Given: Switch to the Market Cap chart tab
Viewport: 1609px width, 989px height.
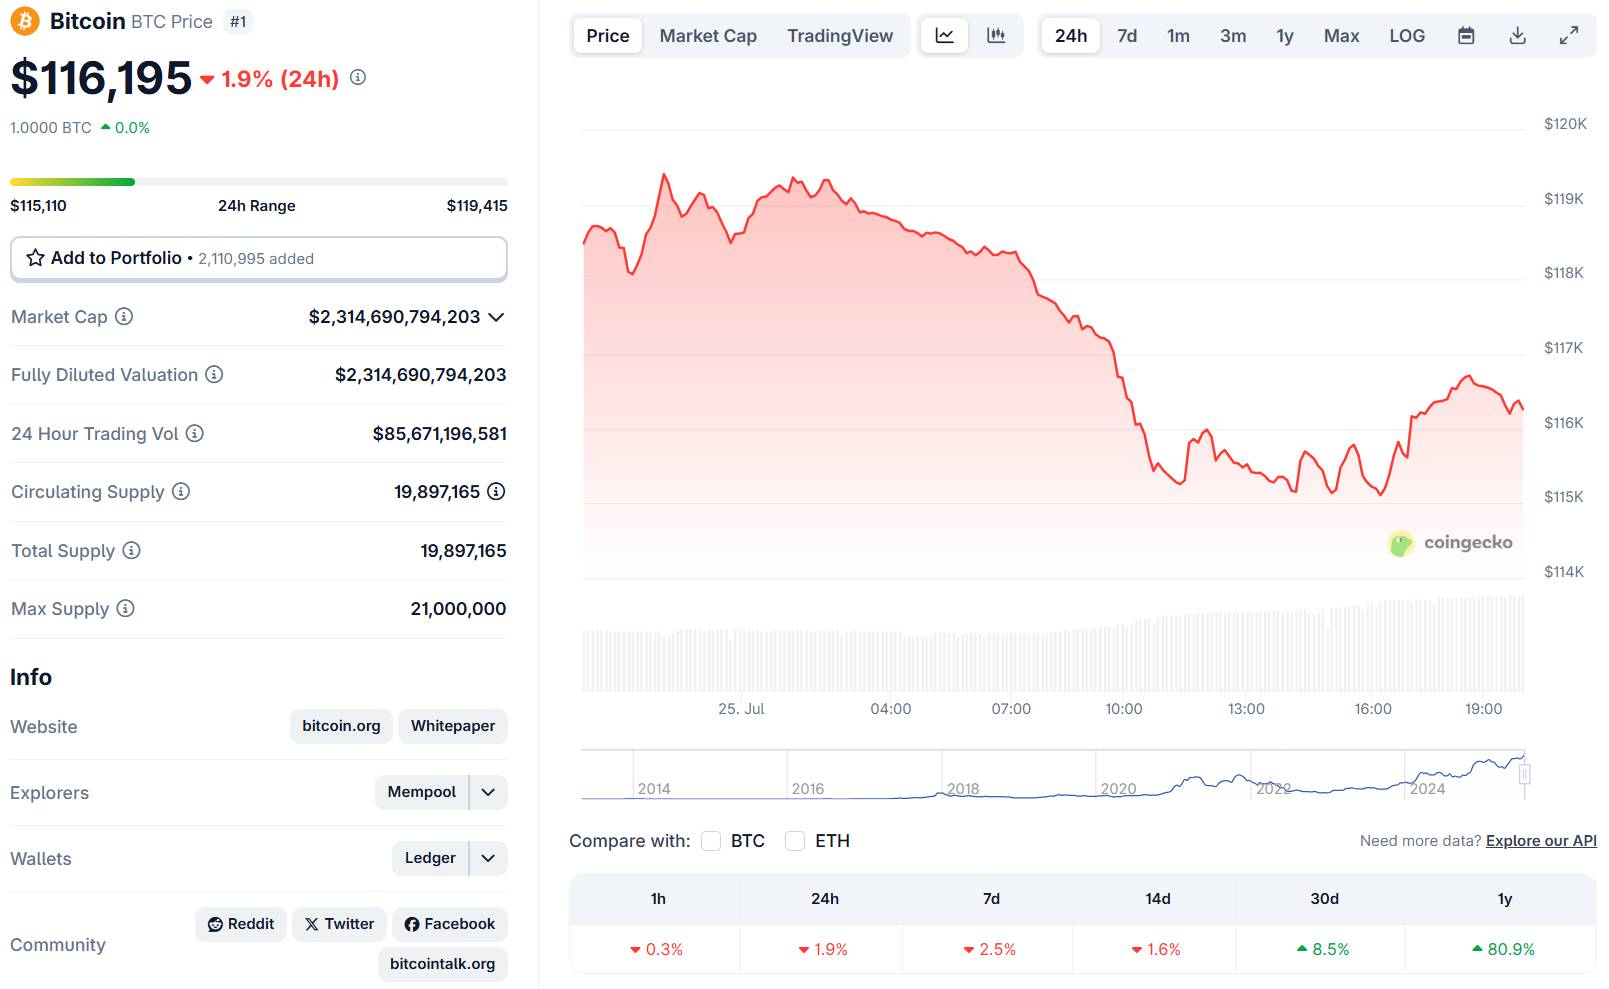Looking at the screenshot, I should [708, 35].
